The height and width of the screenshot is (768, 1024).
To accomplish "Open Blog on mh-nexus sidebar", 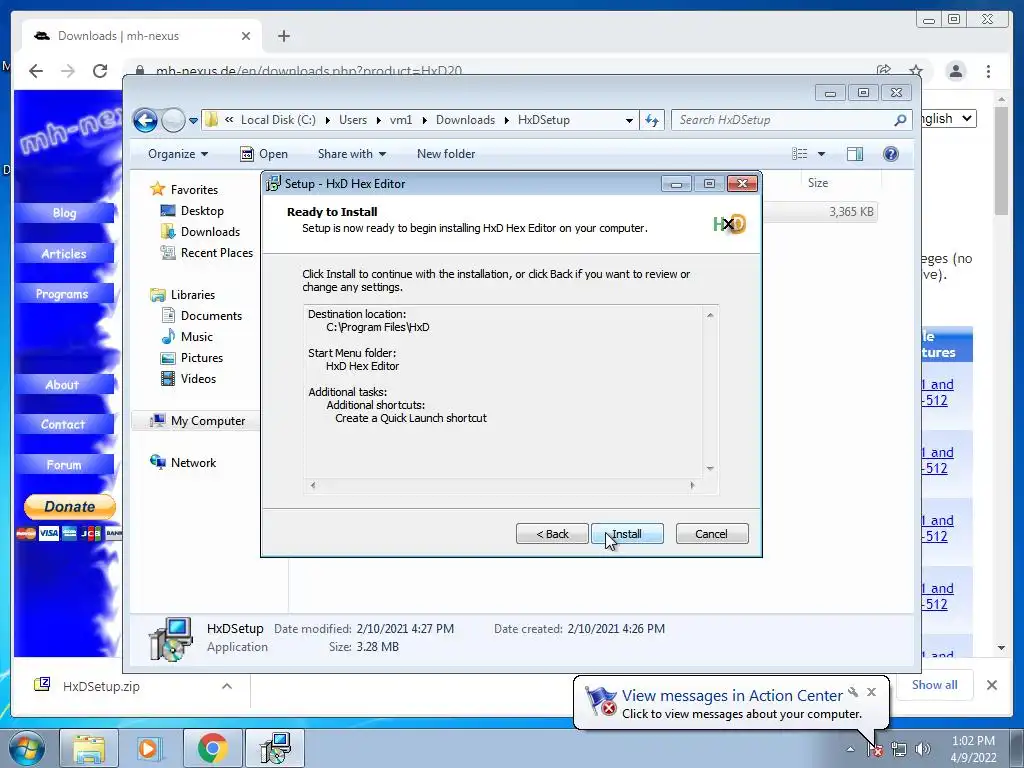I will (64, 213).
